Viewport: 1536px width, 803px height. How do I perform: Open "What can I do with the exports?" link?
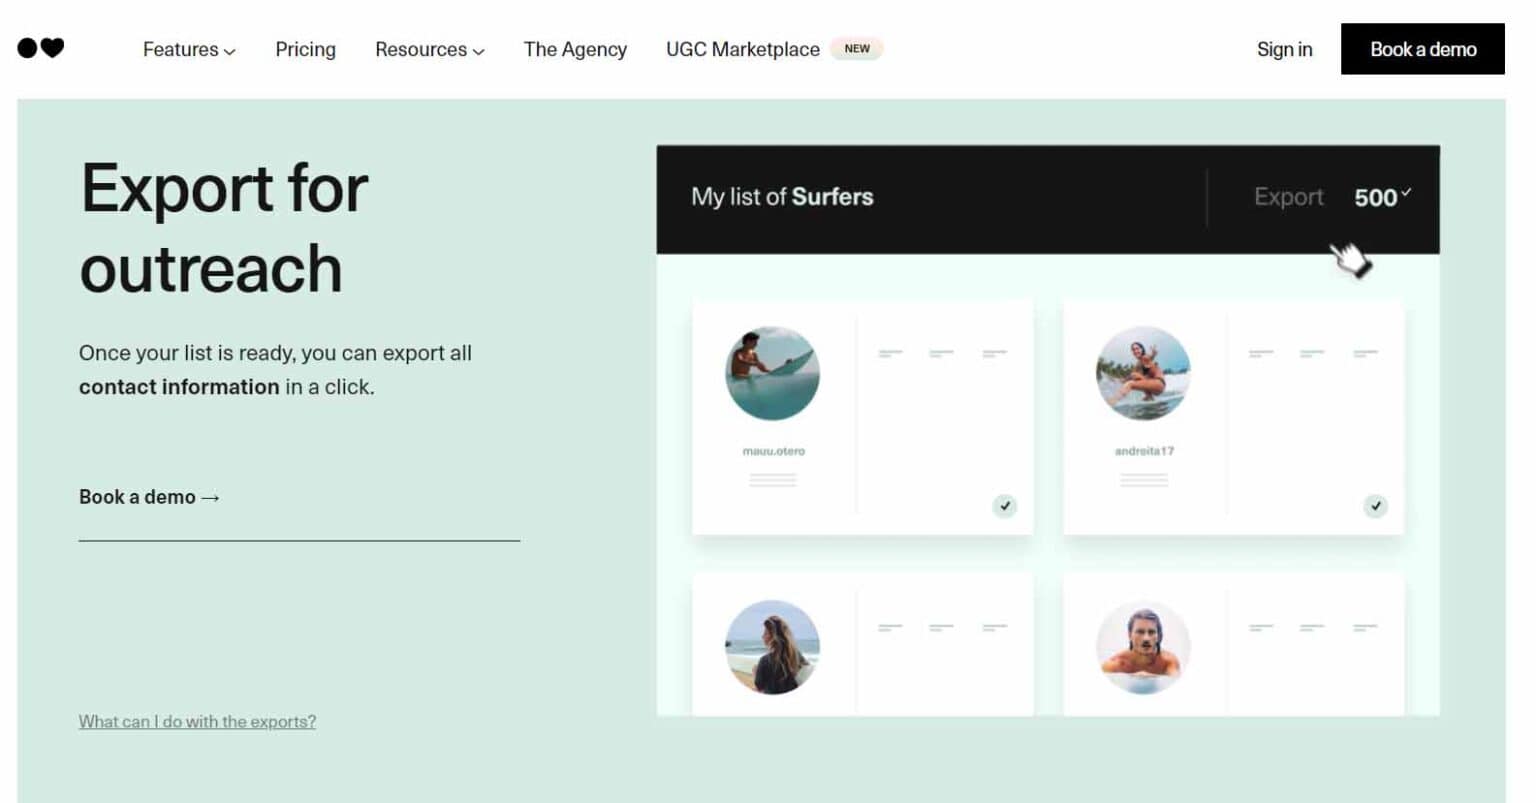[x=197, y=721]
